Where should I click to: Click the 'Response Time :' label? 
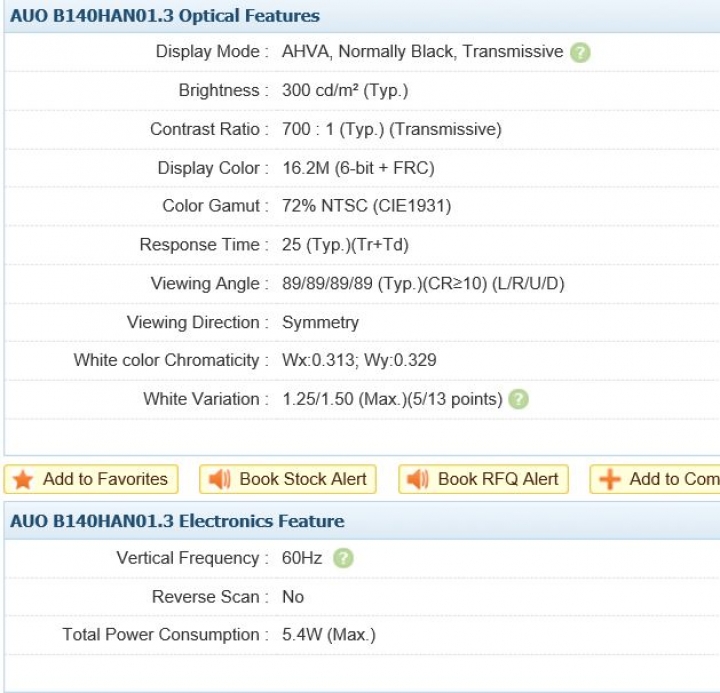click(x=204, y=245)
